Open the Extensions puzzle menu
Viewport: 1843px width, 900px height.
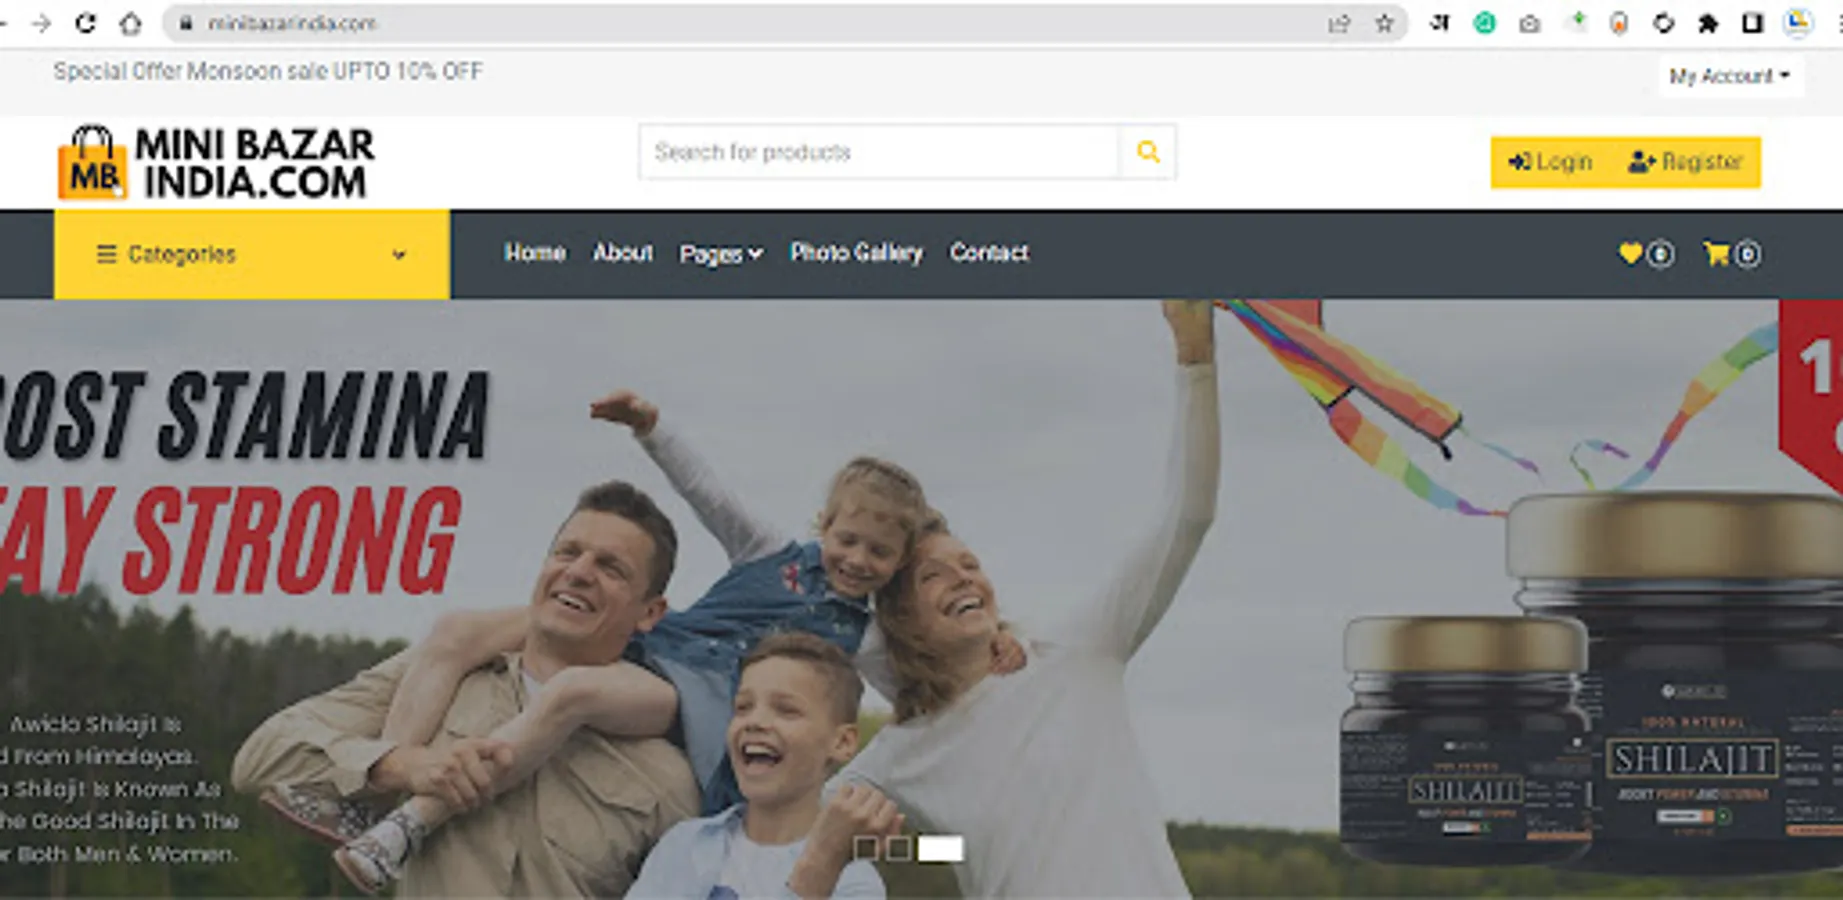coord(1708,23)
